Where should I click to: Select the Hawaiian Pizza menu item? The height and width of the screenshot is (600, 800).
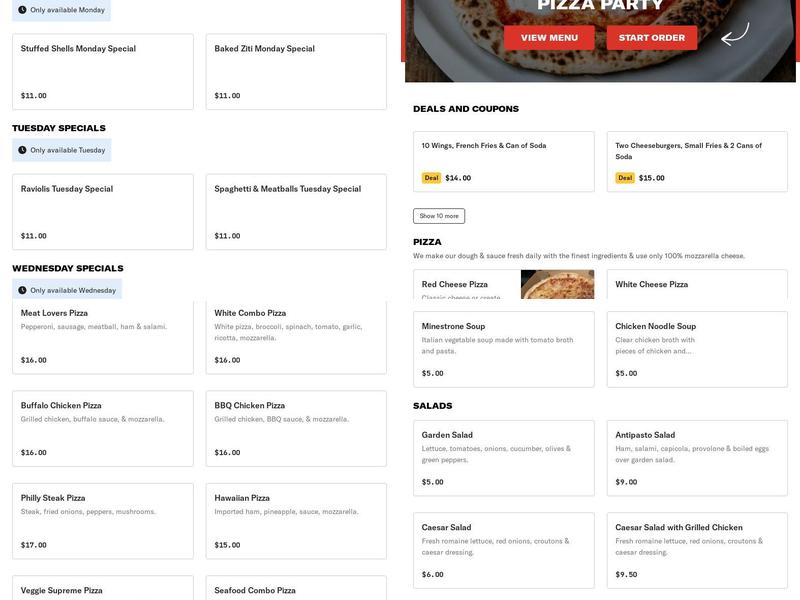click(295, 520)
